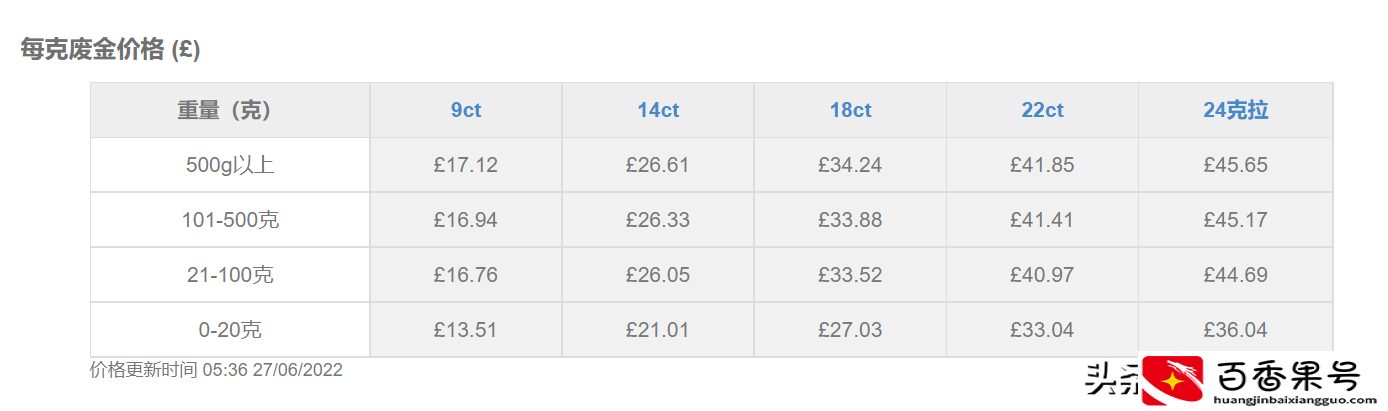The image size is (1388, 411).
Task: Click the £17.12 price cell
Action: click(x=466, y=165)
